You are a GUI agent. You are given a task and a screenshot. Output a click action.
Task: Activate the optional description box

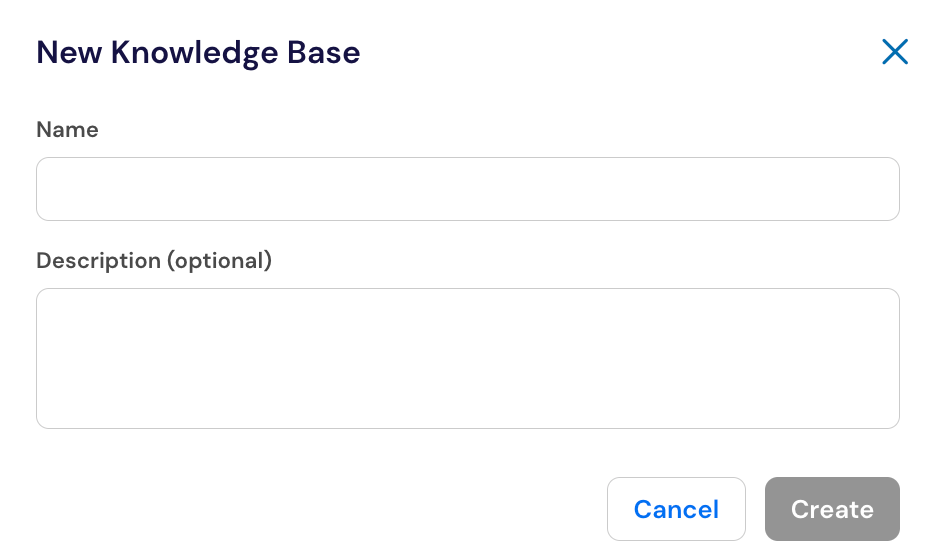tap(467, 358)
